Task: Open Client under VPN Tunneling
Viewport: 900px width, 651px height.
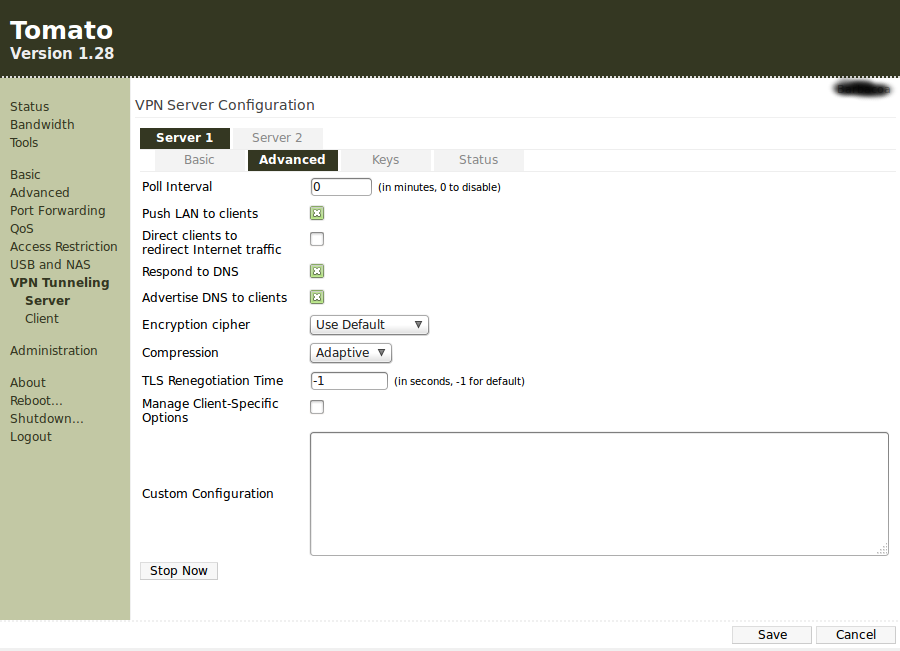Action: 42,319
